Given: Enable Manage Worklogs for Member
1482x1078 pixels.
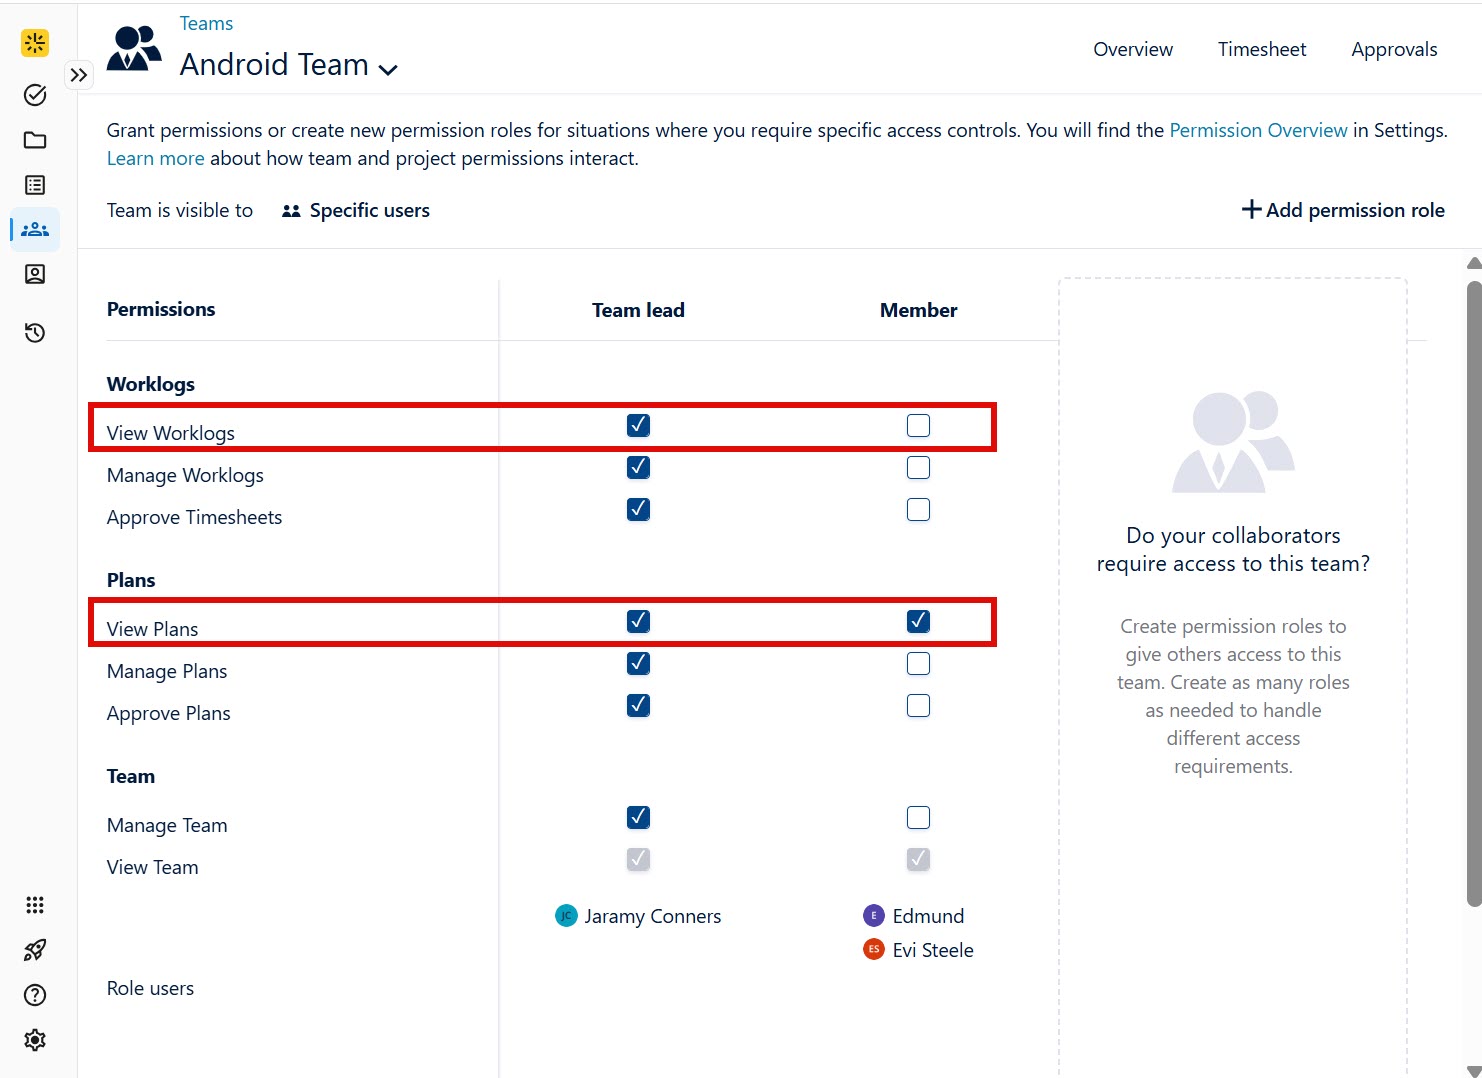Looking at the screenshot, I should (917, 466).
